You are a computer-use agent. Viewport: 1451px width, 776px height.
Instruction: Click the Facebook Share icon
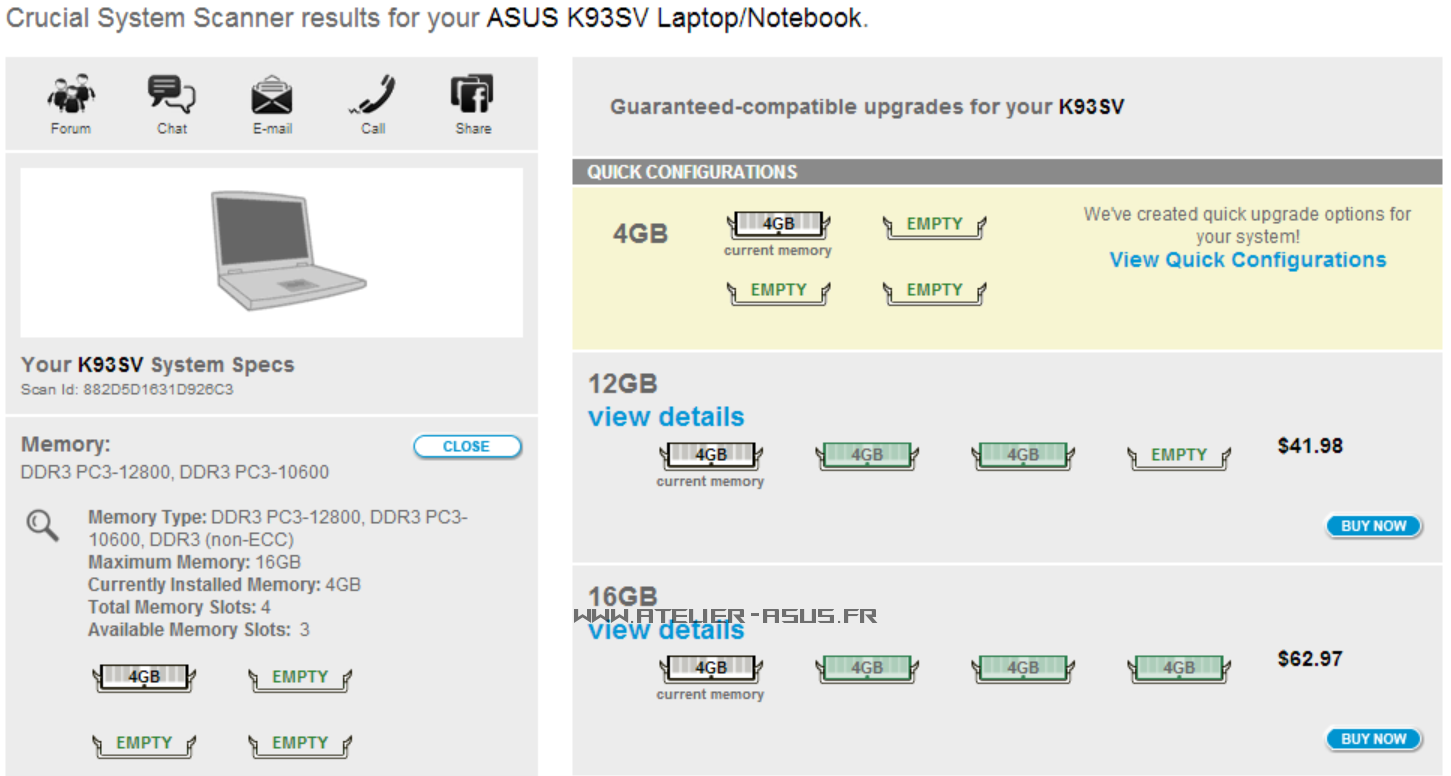472,94
